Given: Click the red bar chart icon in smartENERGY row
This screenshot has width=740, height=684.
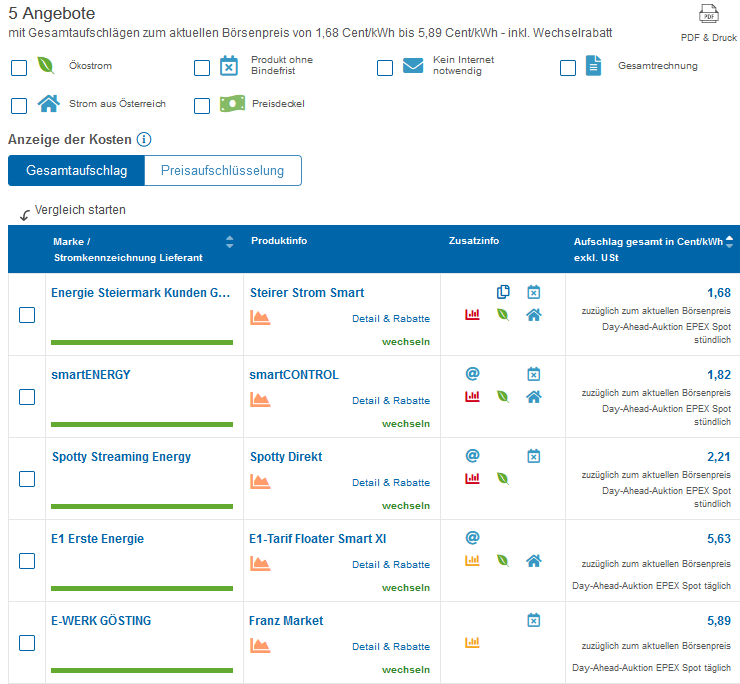Looking at the screenshot, I should 472,397.
